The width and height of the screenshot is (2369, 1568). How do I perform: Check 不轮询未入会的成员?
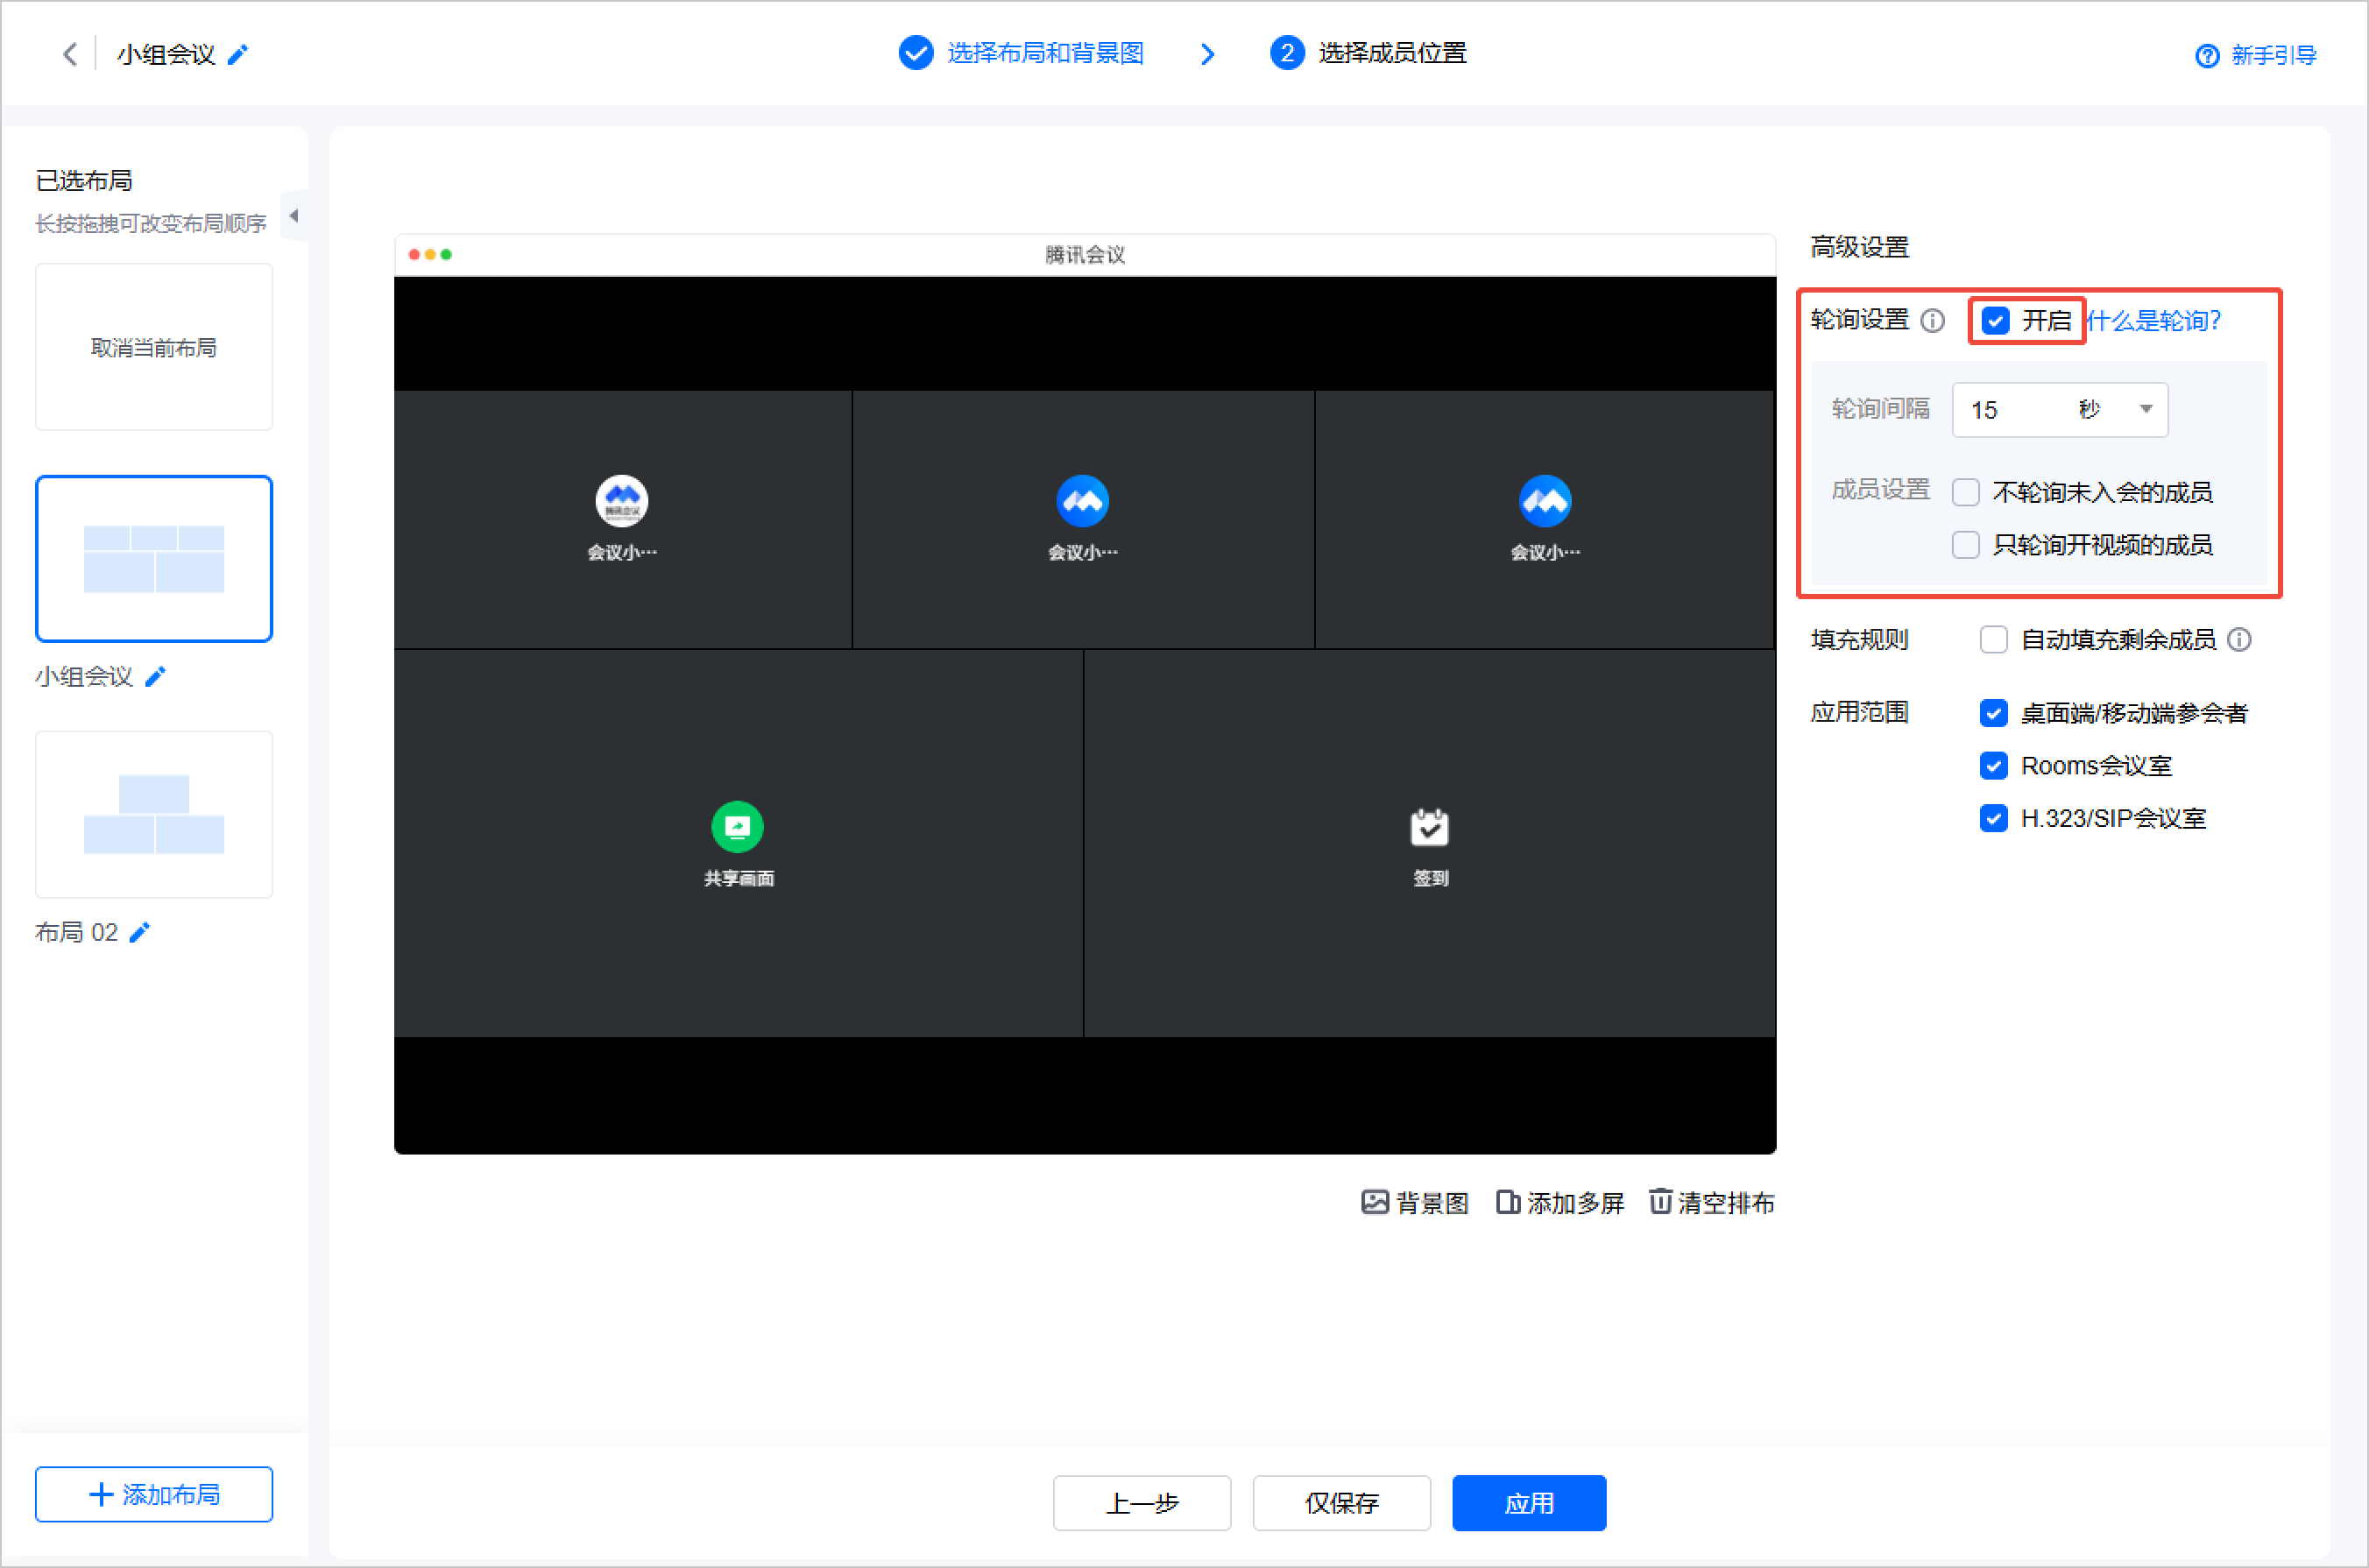pos(1966,492)
